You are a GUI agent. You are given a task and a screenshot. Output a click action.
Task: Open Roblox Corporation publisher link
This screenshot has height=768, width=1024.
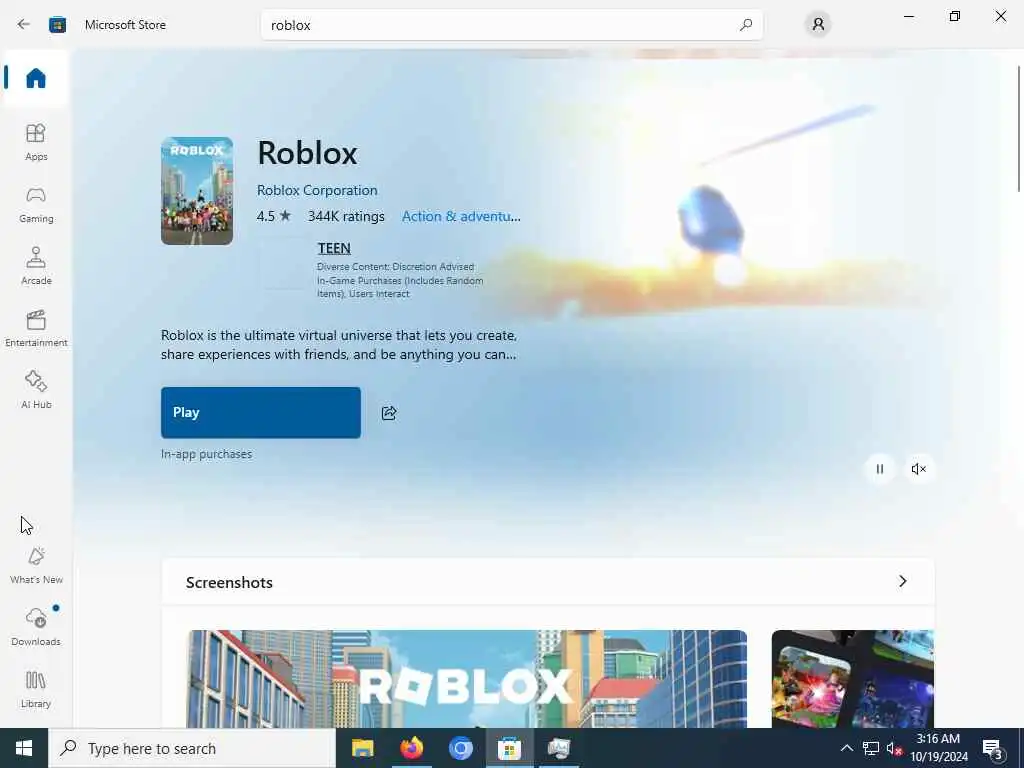point(317,190)
